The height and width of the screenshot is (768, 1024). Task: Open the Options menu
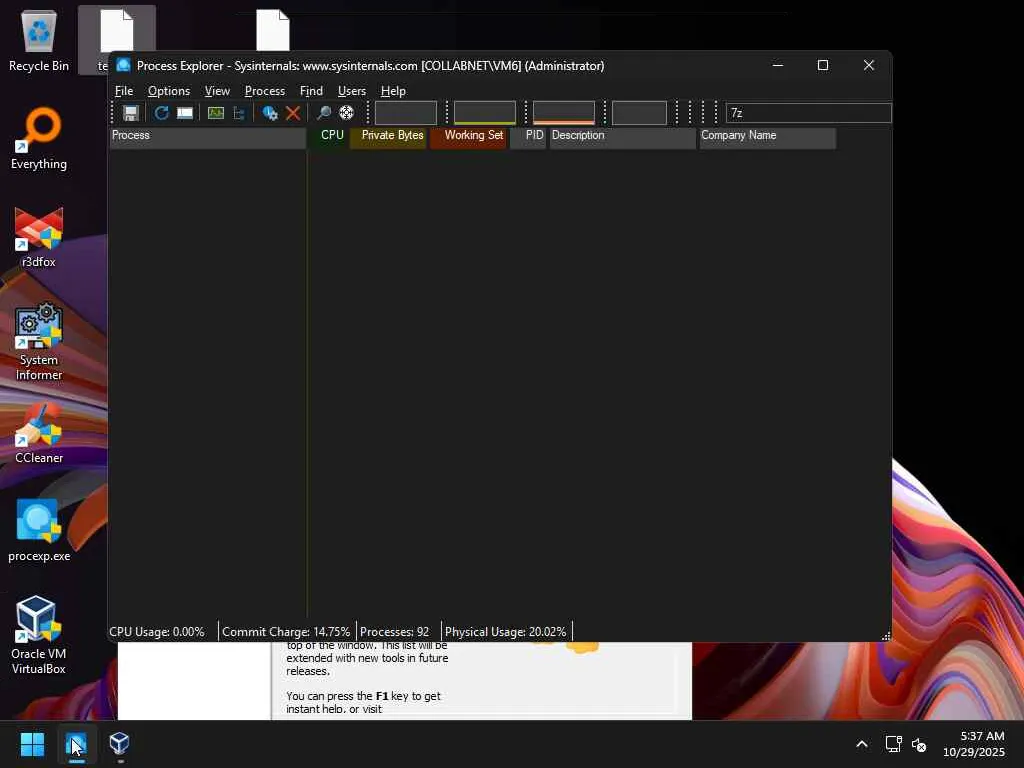coord(168,91)
